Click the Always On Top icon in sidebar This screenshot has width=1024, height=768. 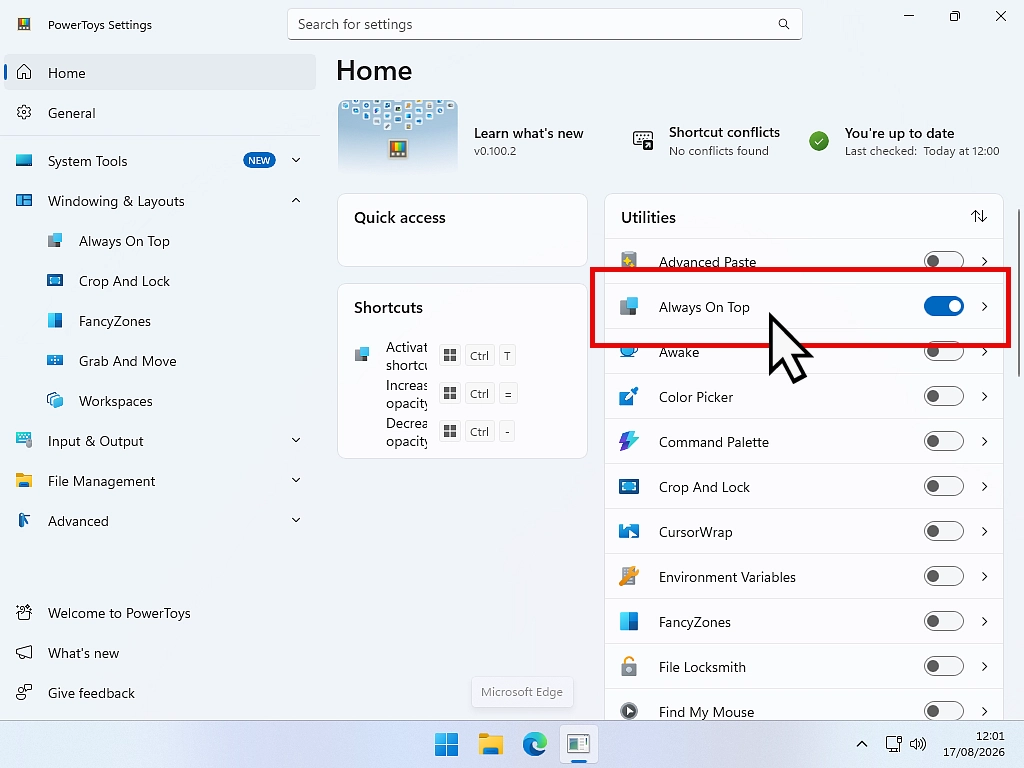pos(55,241)
